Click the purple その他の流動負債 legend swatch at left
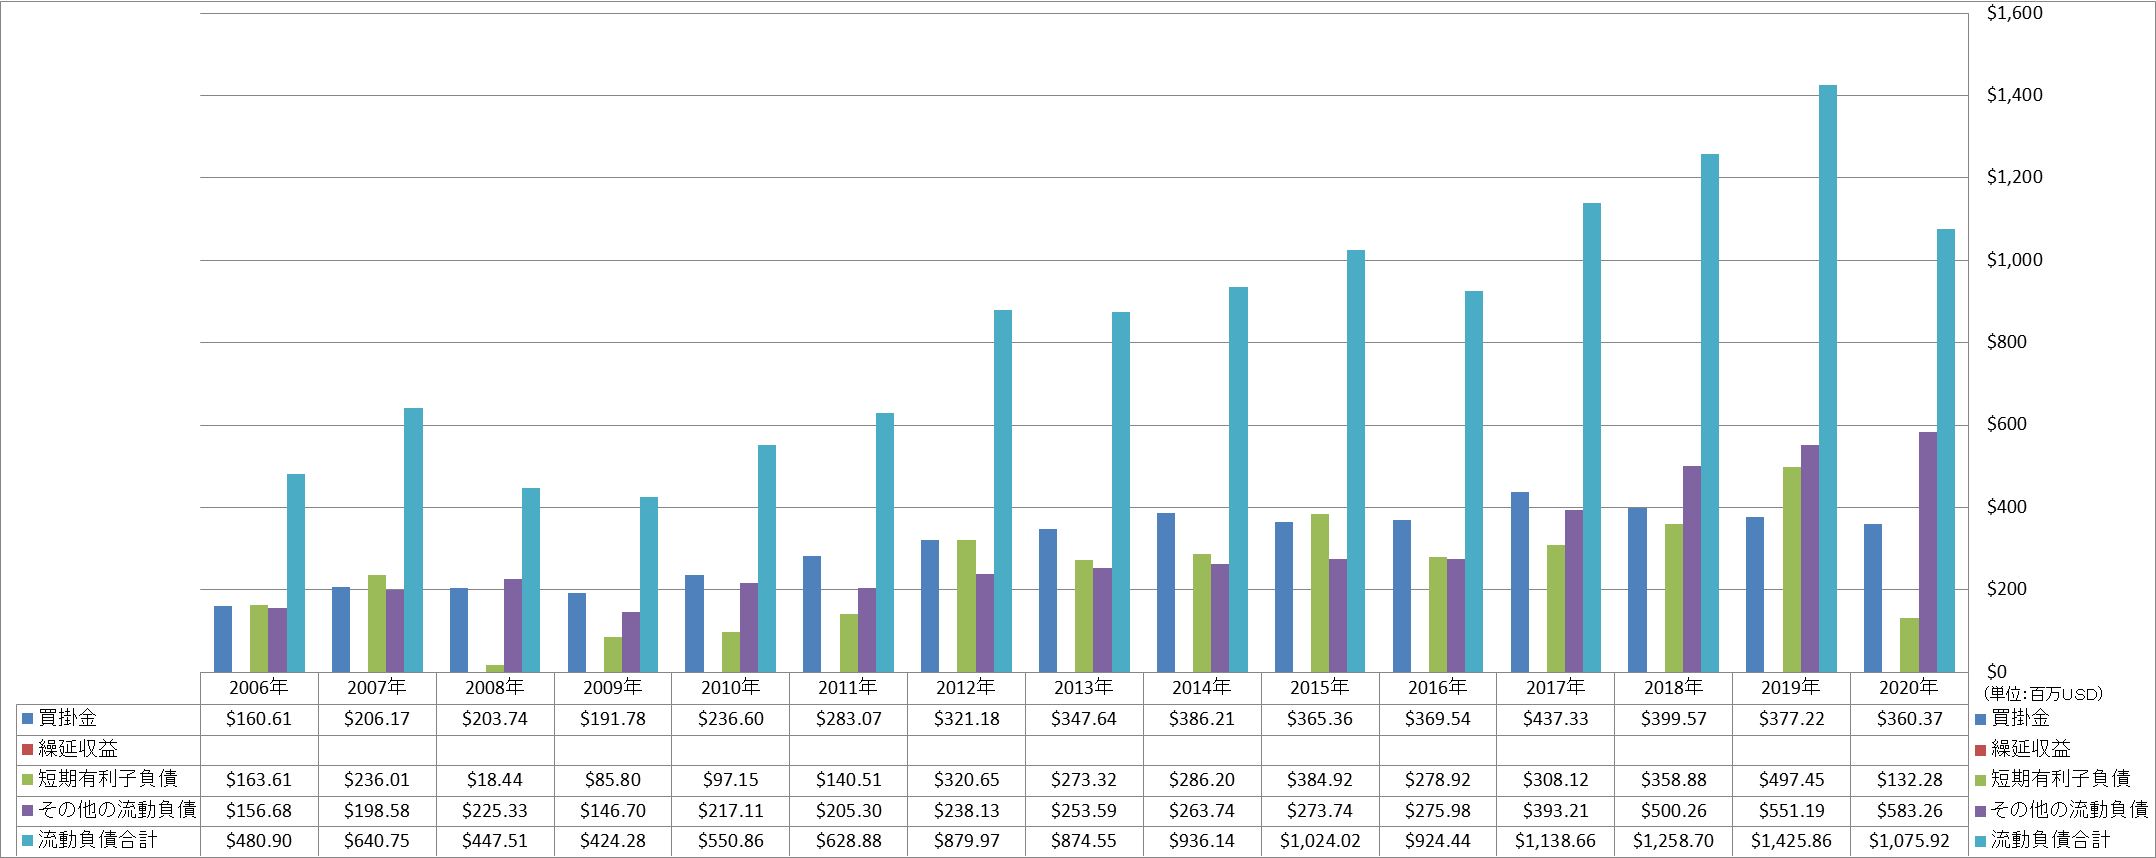The height and width of the screenshot is (858, 2156). coord(28,810)
